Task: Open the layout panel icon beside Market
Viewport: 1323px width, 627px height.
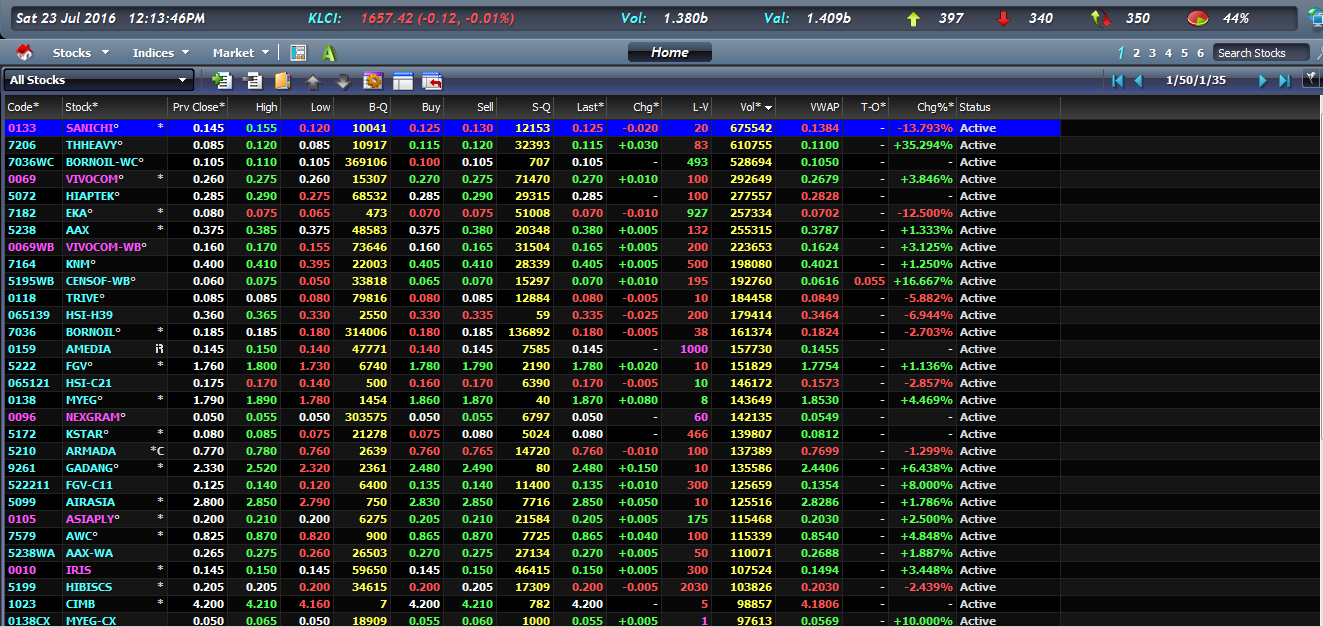Action: click(298, 52)
